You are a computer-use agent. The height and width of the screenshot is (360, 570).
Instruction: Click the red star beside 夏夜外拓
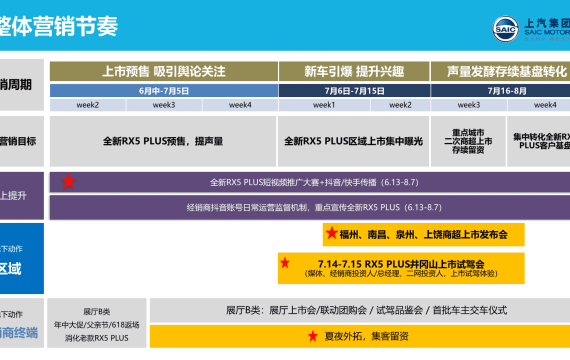click(313, 336)
